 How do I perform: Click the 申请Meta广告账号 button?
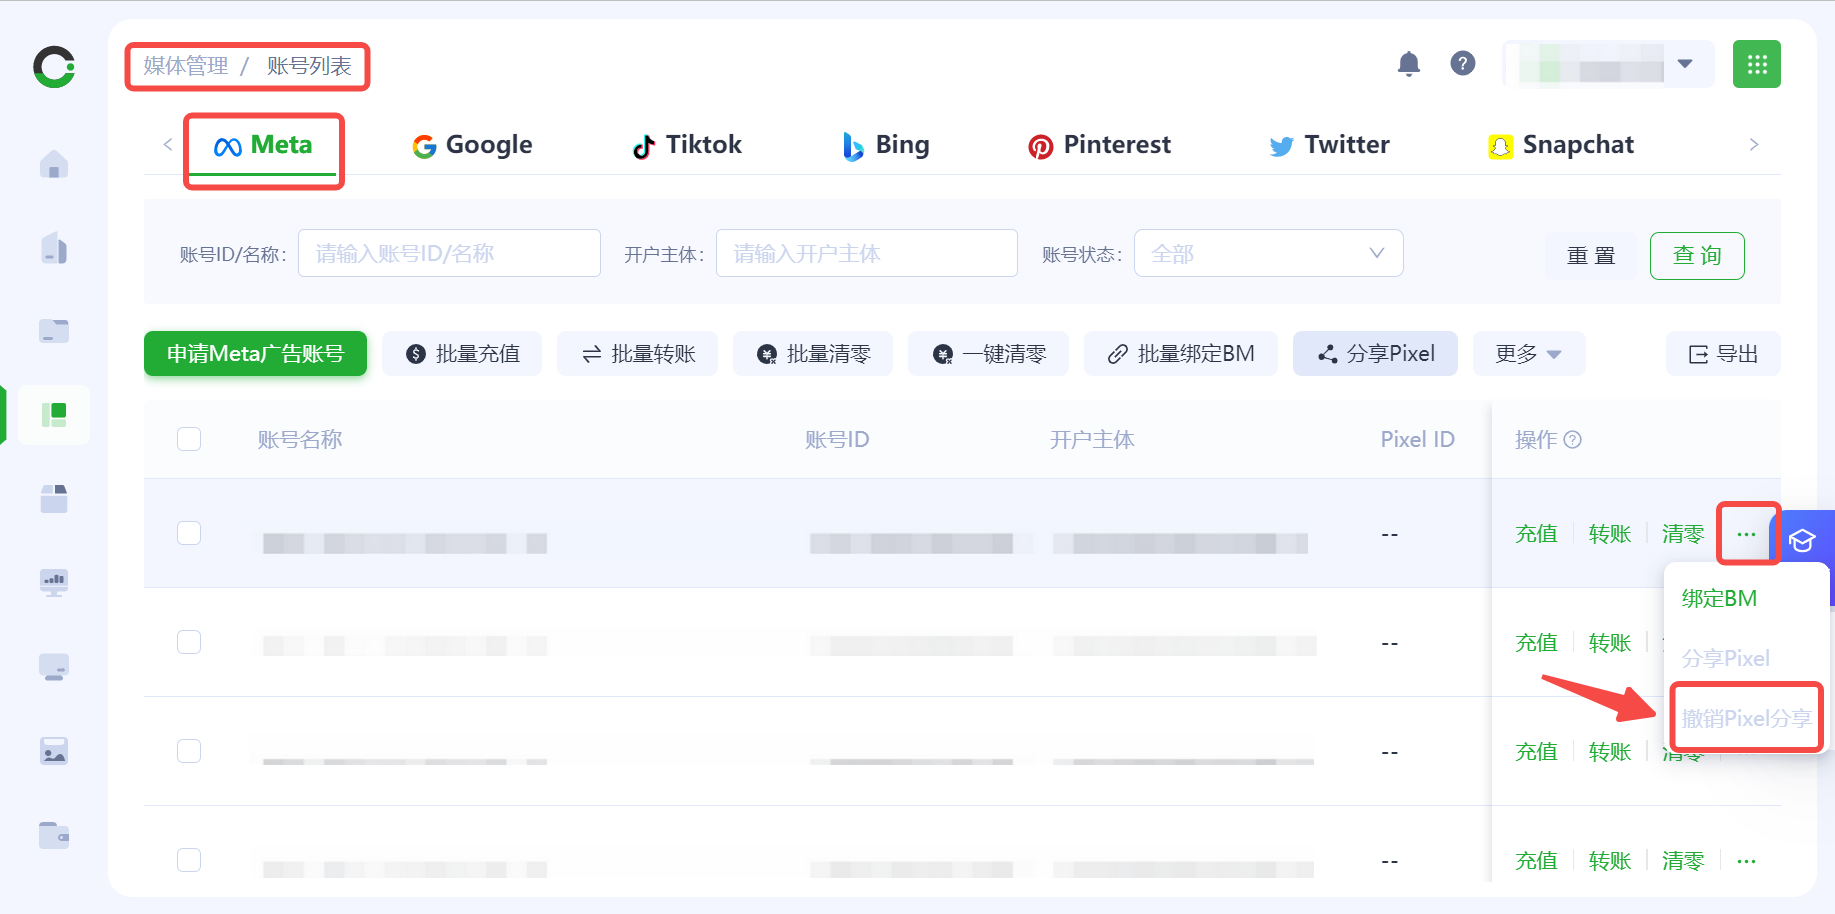tap(255, 354)
